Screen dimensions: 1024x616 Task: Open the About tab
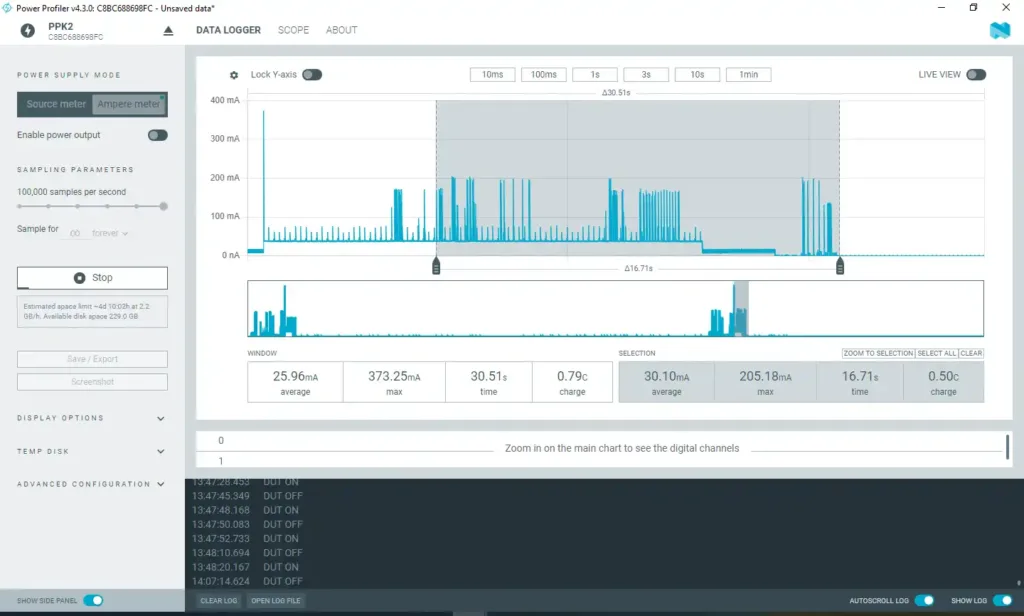click(341, 30)
